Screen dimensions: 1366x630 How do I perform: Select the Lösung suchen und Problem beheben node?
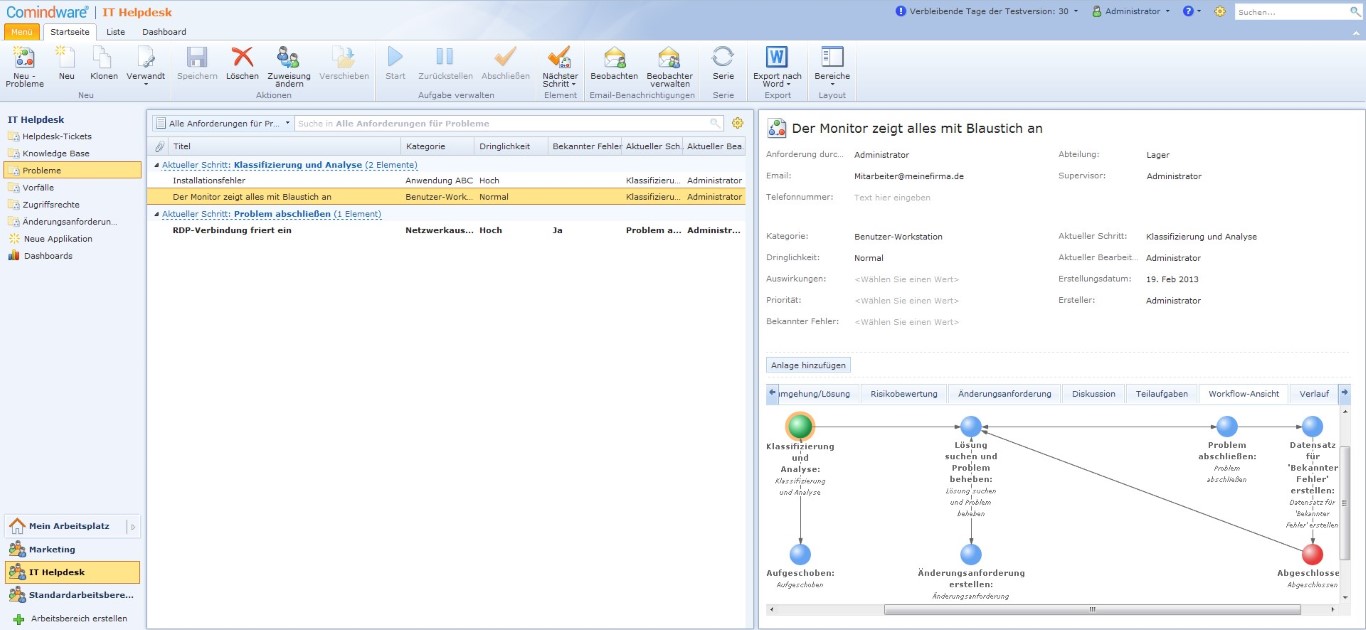971,426
